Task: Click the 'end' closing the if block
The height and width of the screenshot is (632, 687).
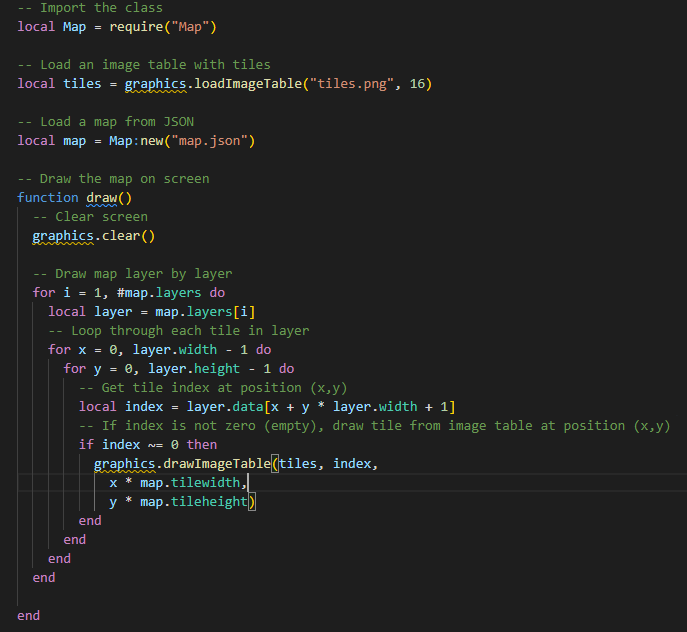Action: [x=90, y=521]
